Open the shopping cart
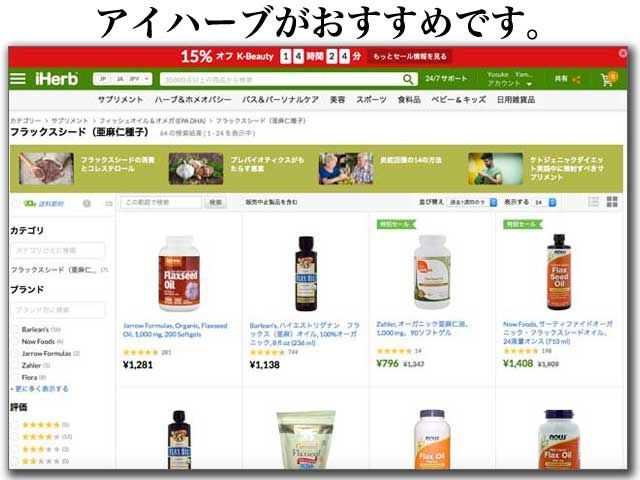 pos(609,79)
